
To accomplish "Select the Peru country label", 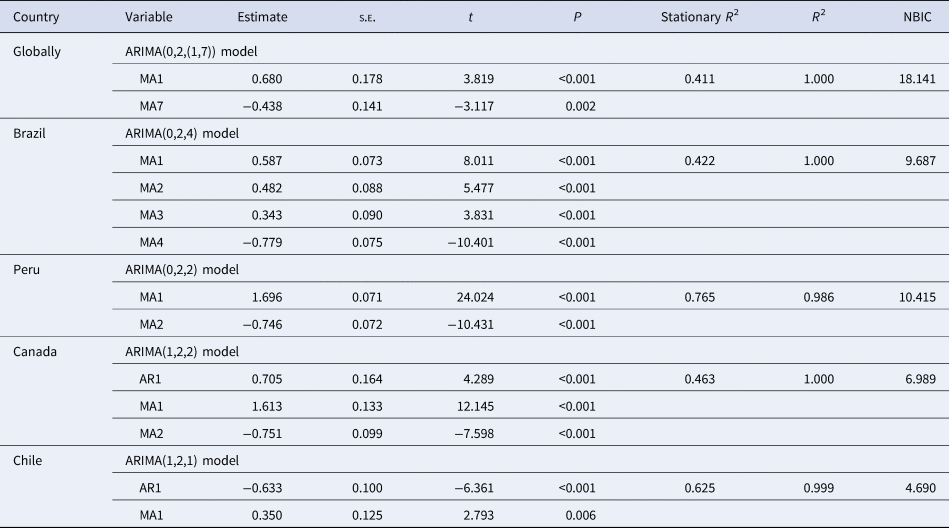I will point(25,268).
